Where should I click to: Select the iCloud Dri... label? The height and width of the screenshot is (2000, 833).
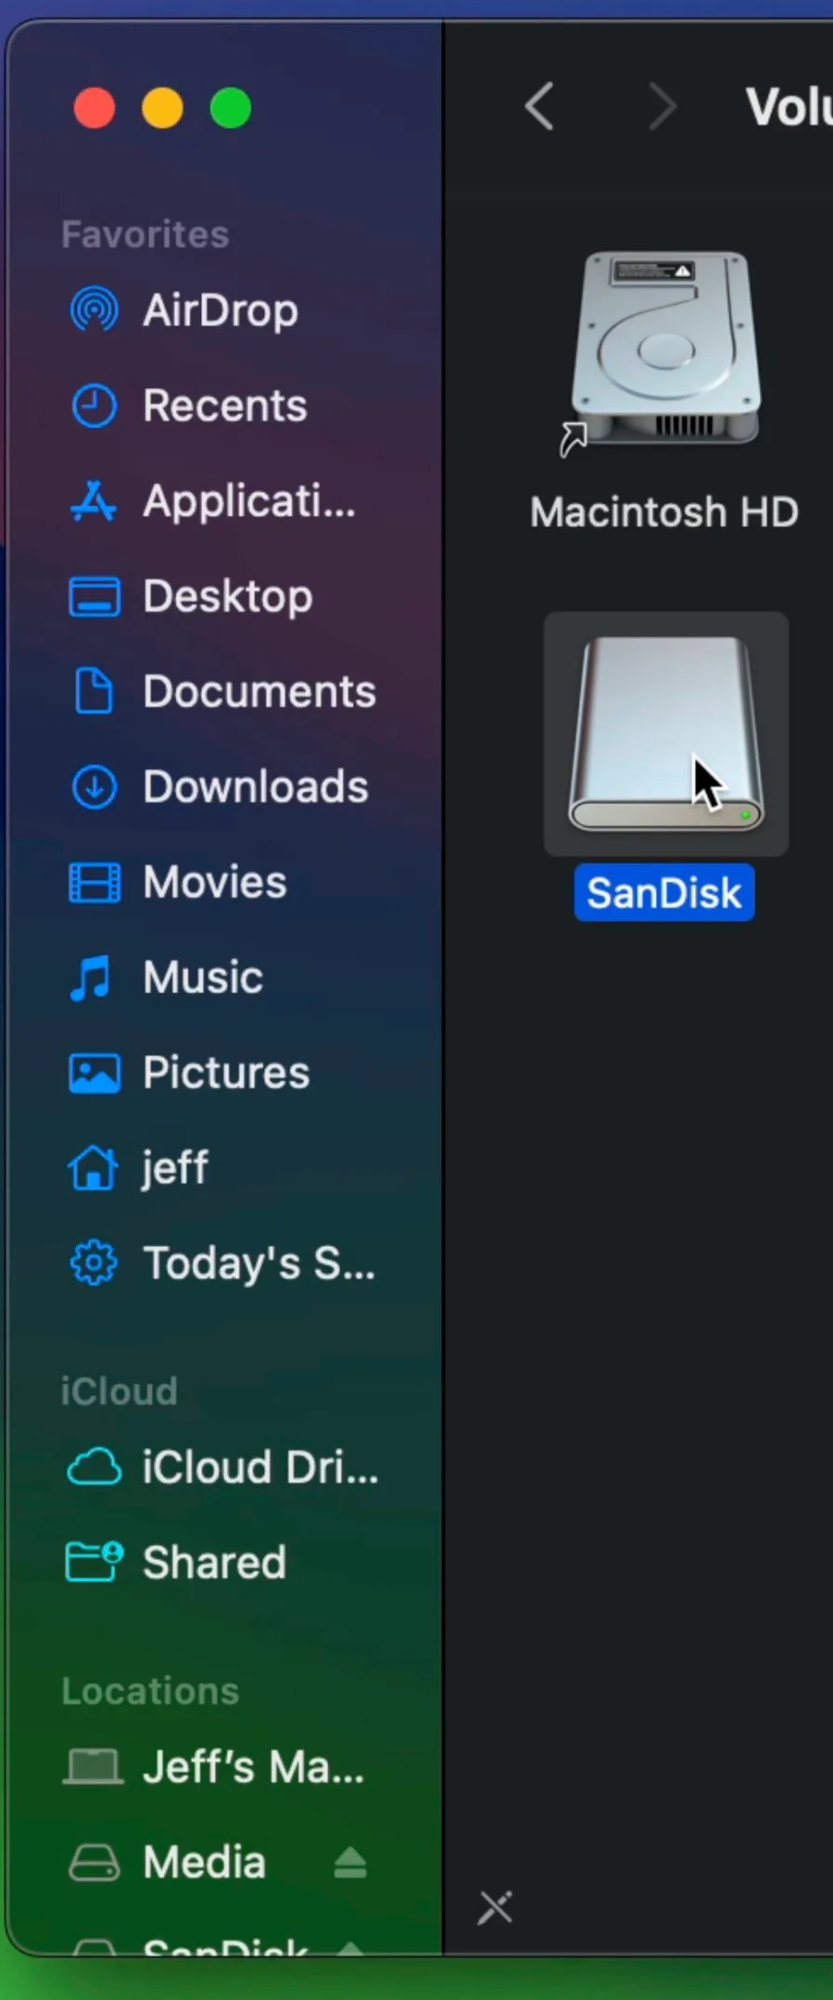click(261, 1468)
